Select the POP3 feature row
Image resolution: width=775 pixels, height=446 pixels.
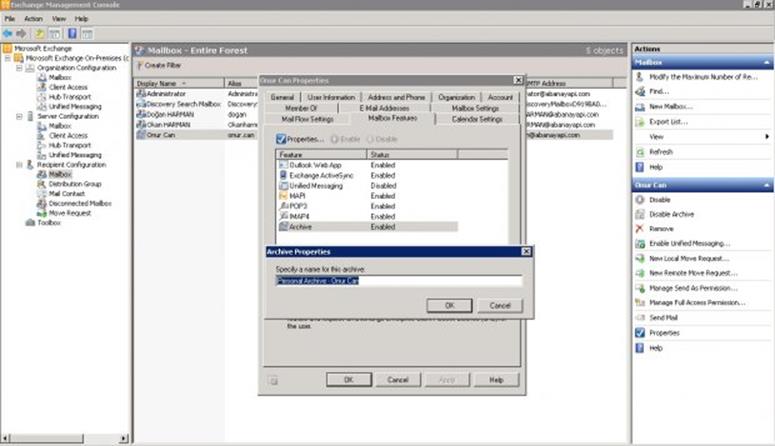pos(367,206)
